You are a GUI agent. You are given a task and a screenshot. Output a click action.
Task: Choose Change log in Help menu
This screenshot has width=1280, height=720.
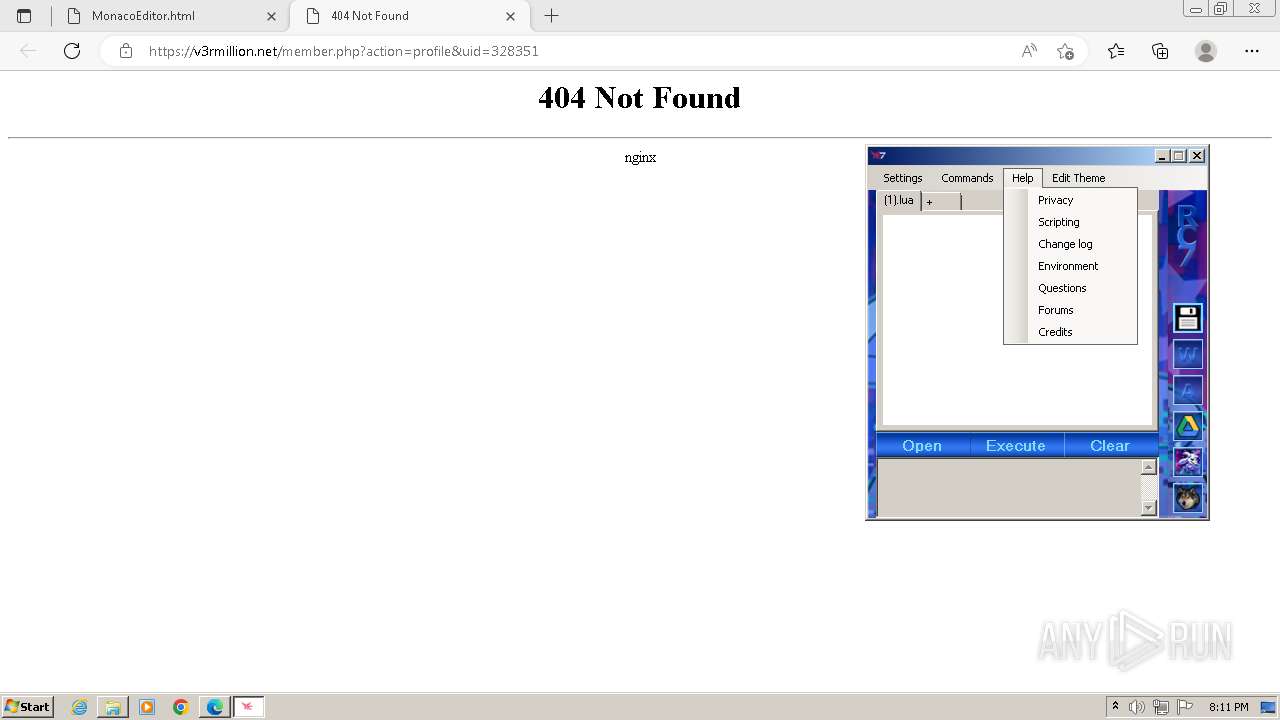1070,244
